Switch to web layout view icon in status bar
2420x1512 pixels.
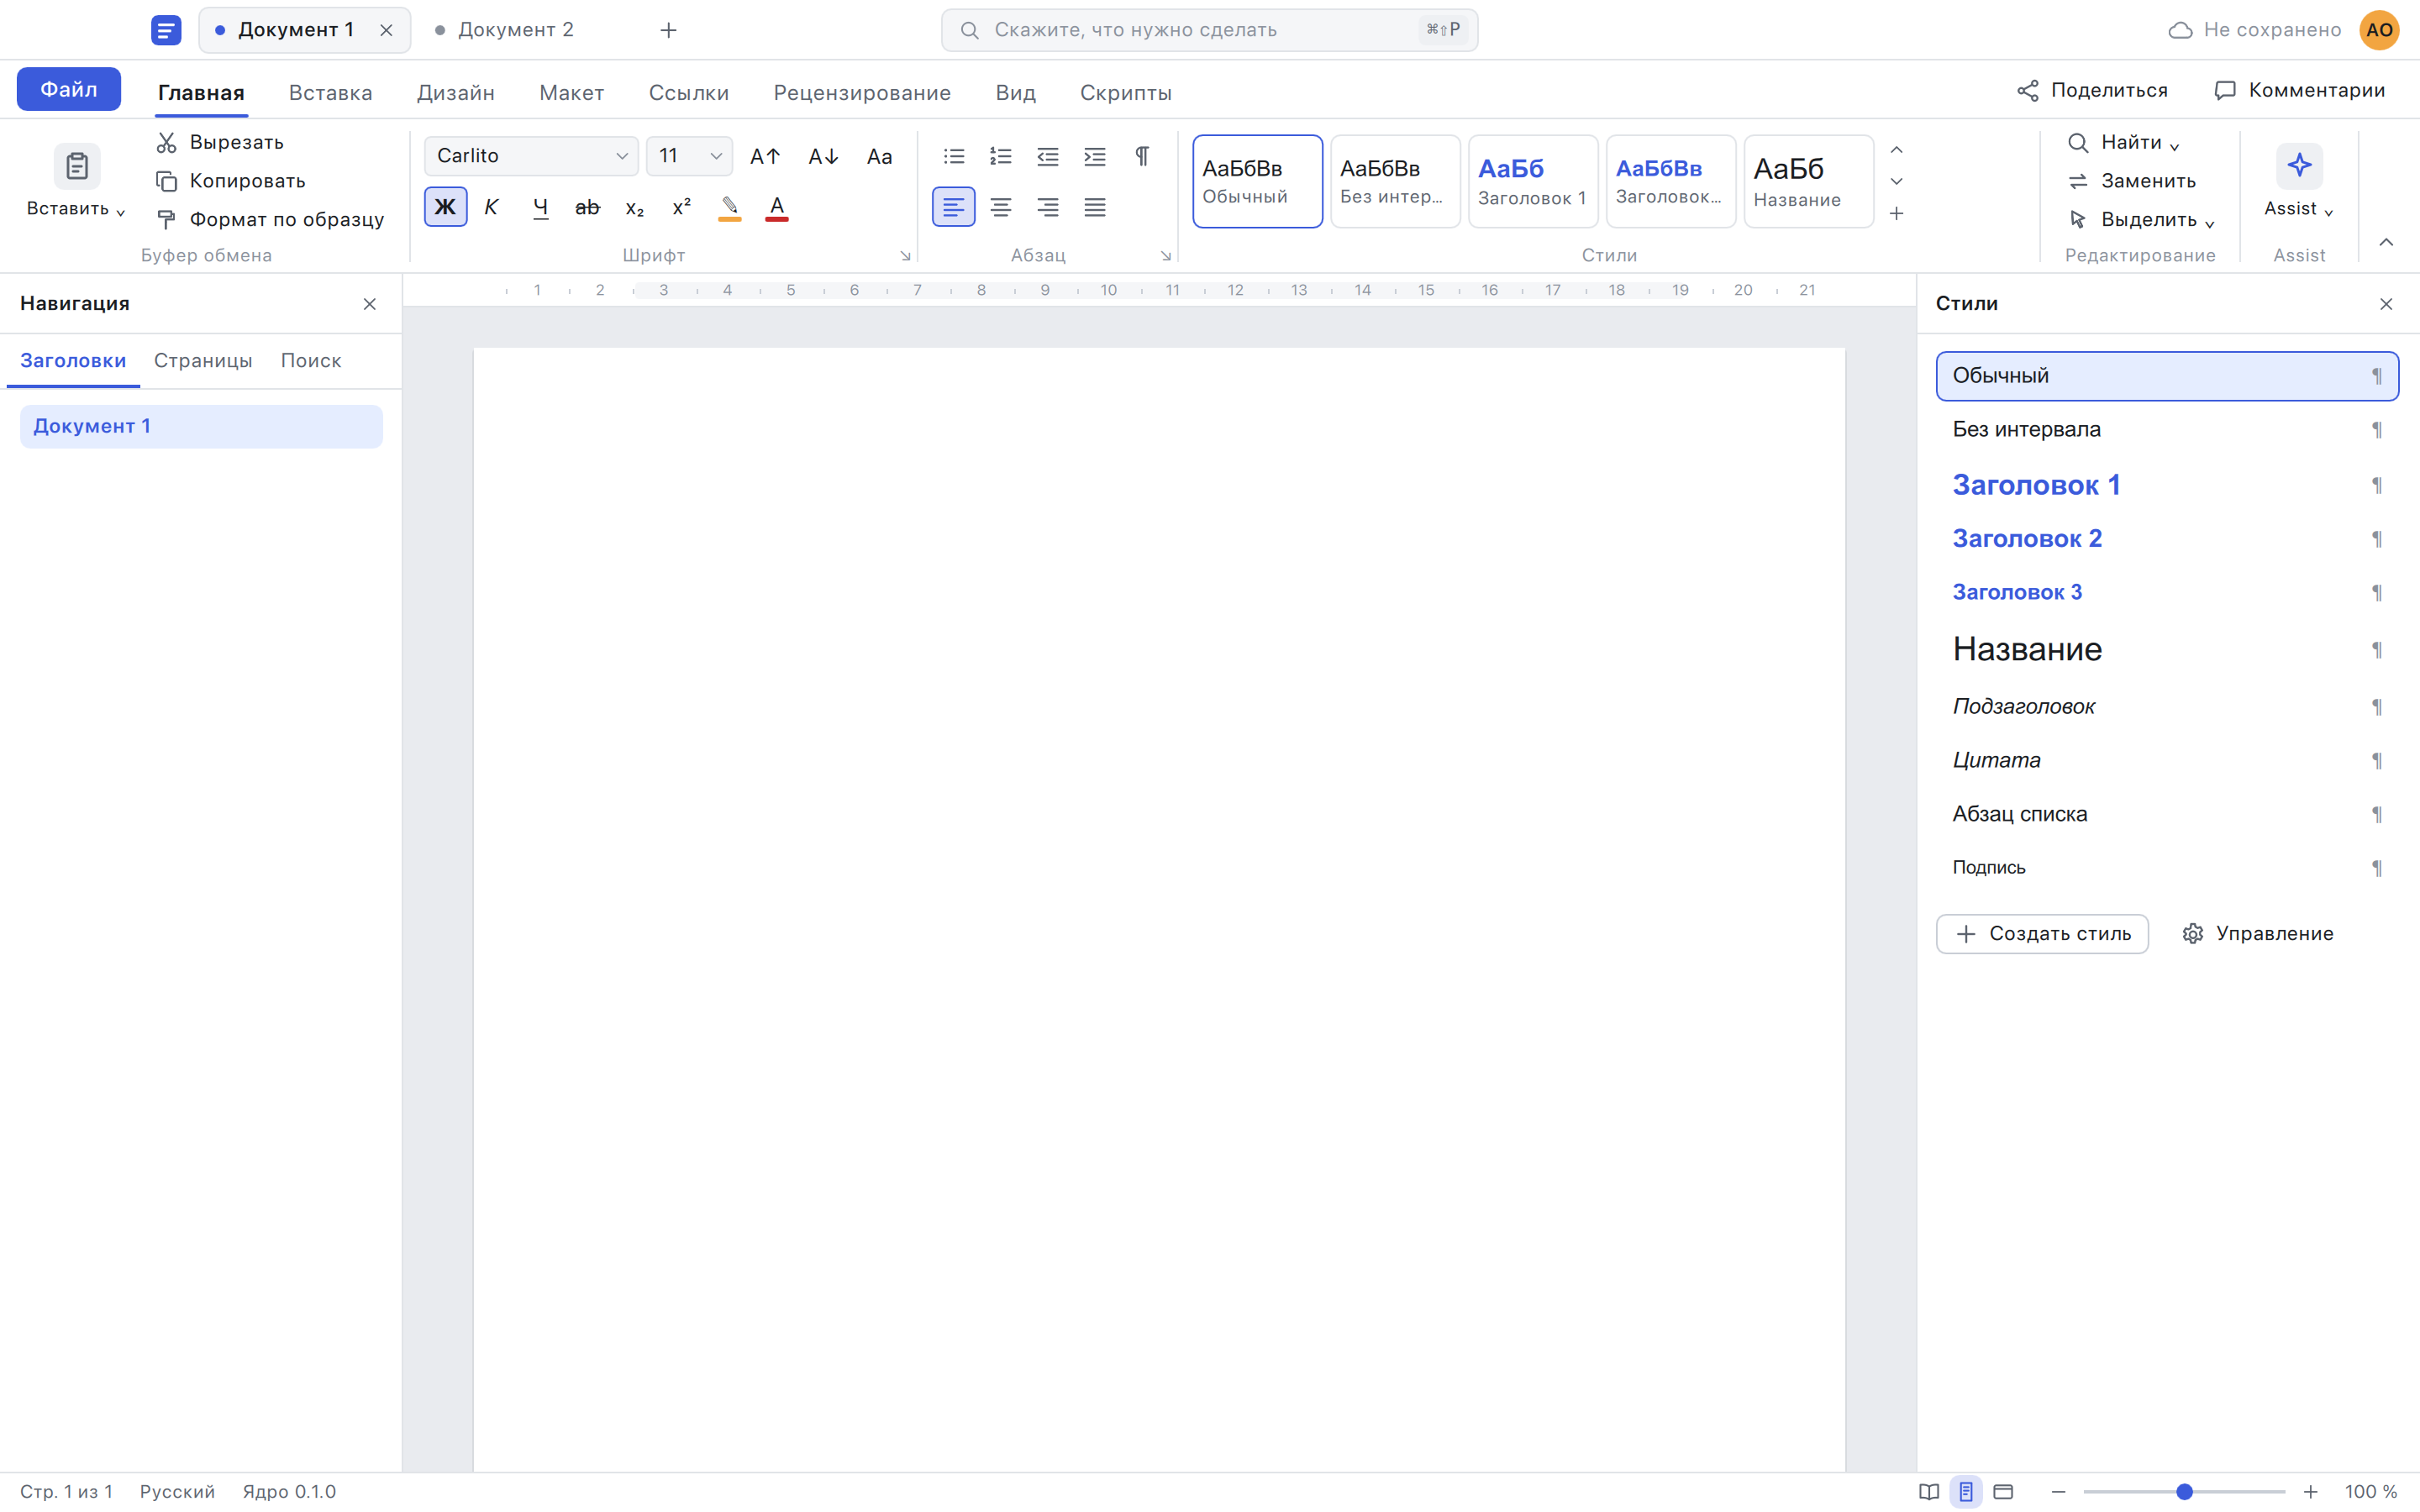2003,1491
